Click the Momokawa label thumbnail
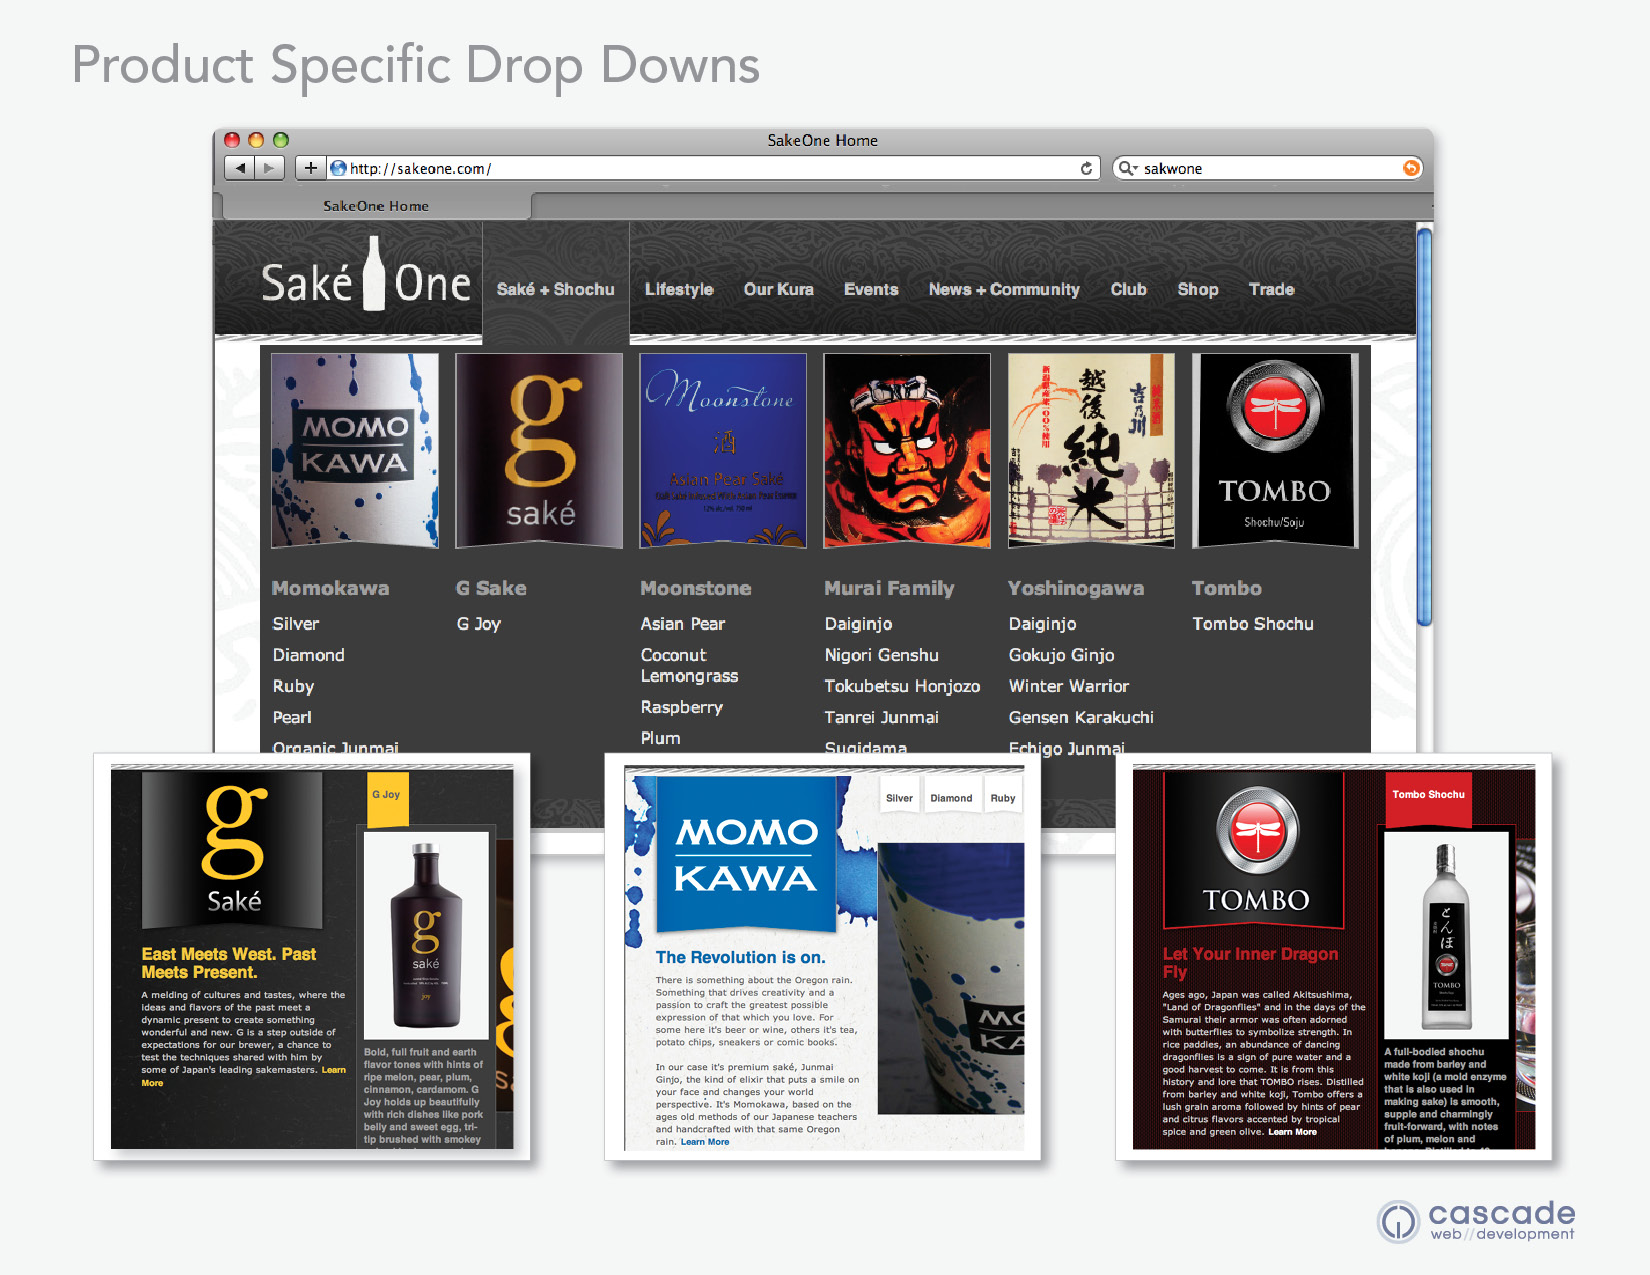1650x1275 pixels. coord(355,450)
